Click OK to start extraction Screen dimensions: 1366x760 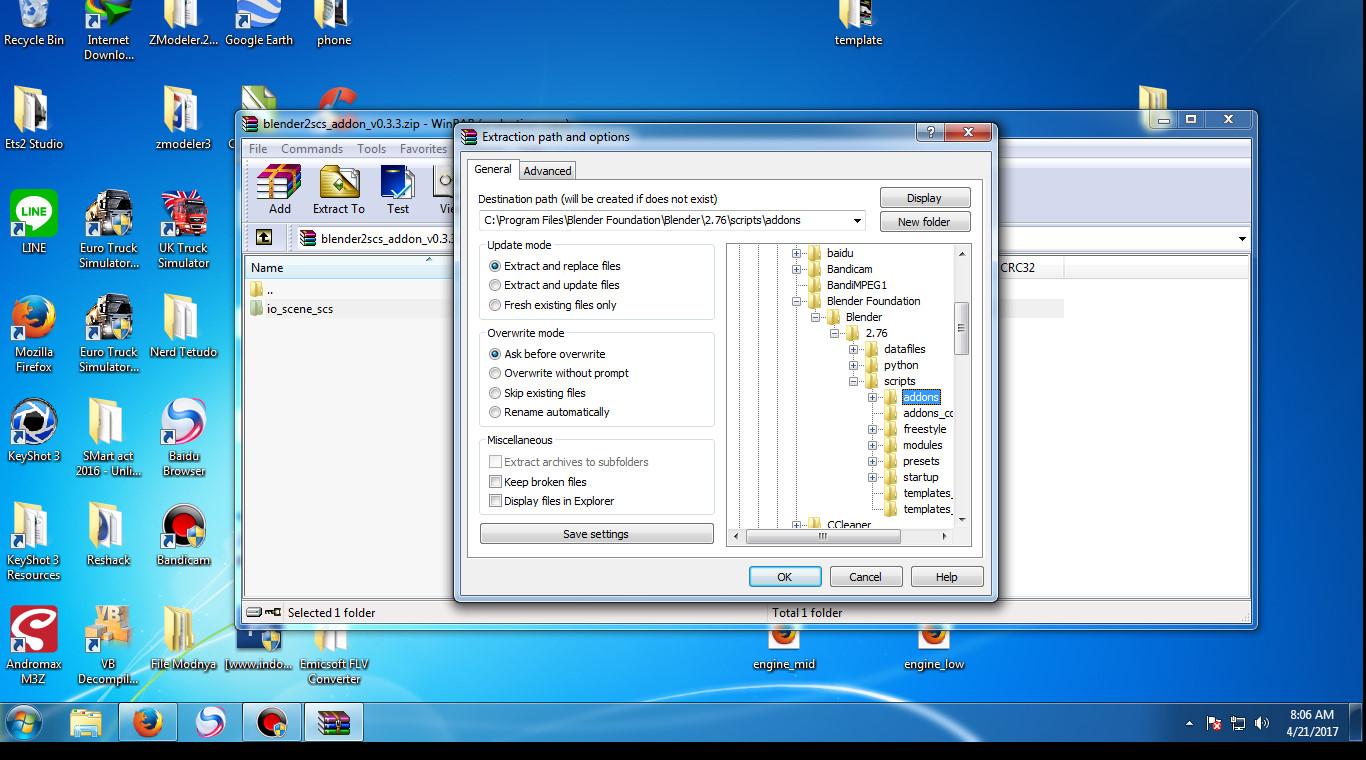[785, 577]
